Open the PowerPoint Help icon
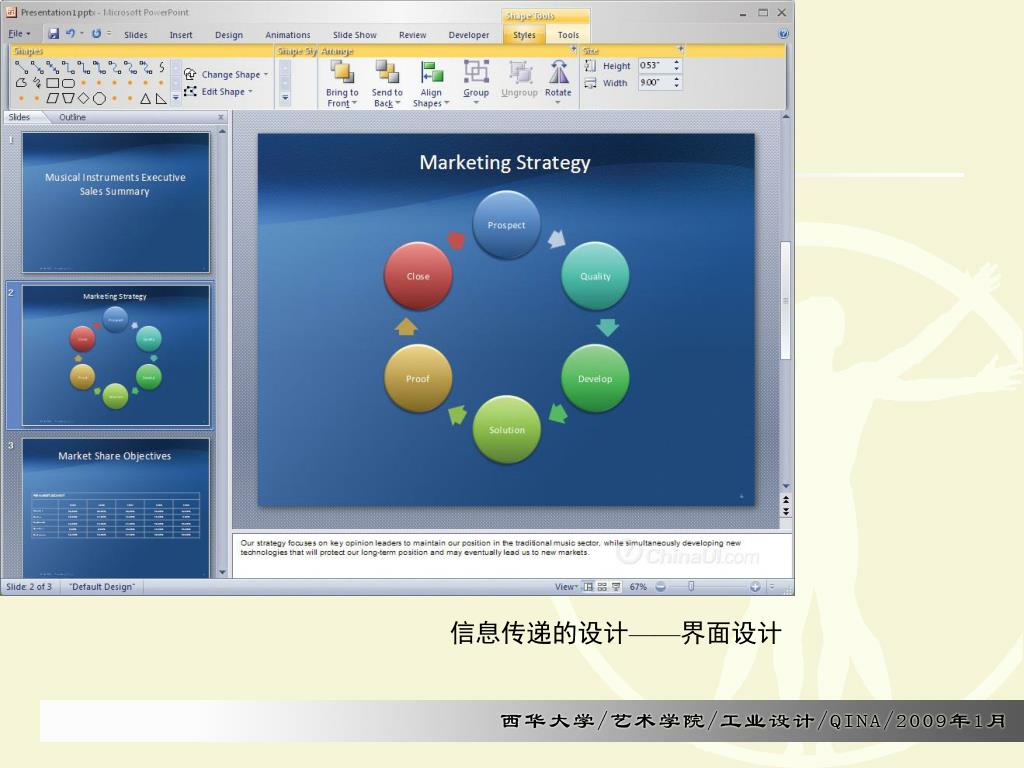 tap(783, 34)
